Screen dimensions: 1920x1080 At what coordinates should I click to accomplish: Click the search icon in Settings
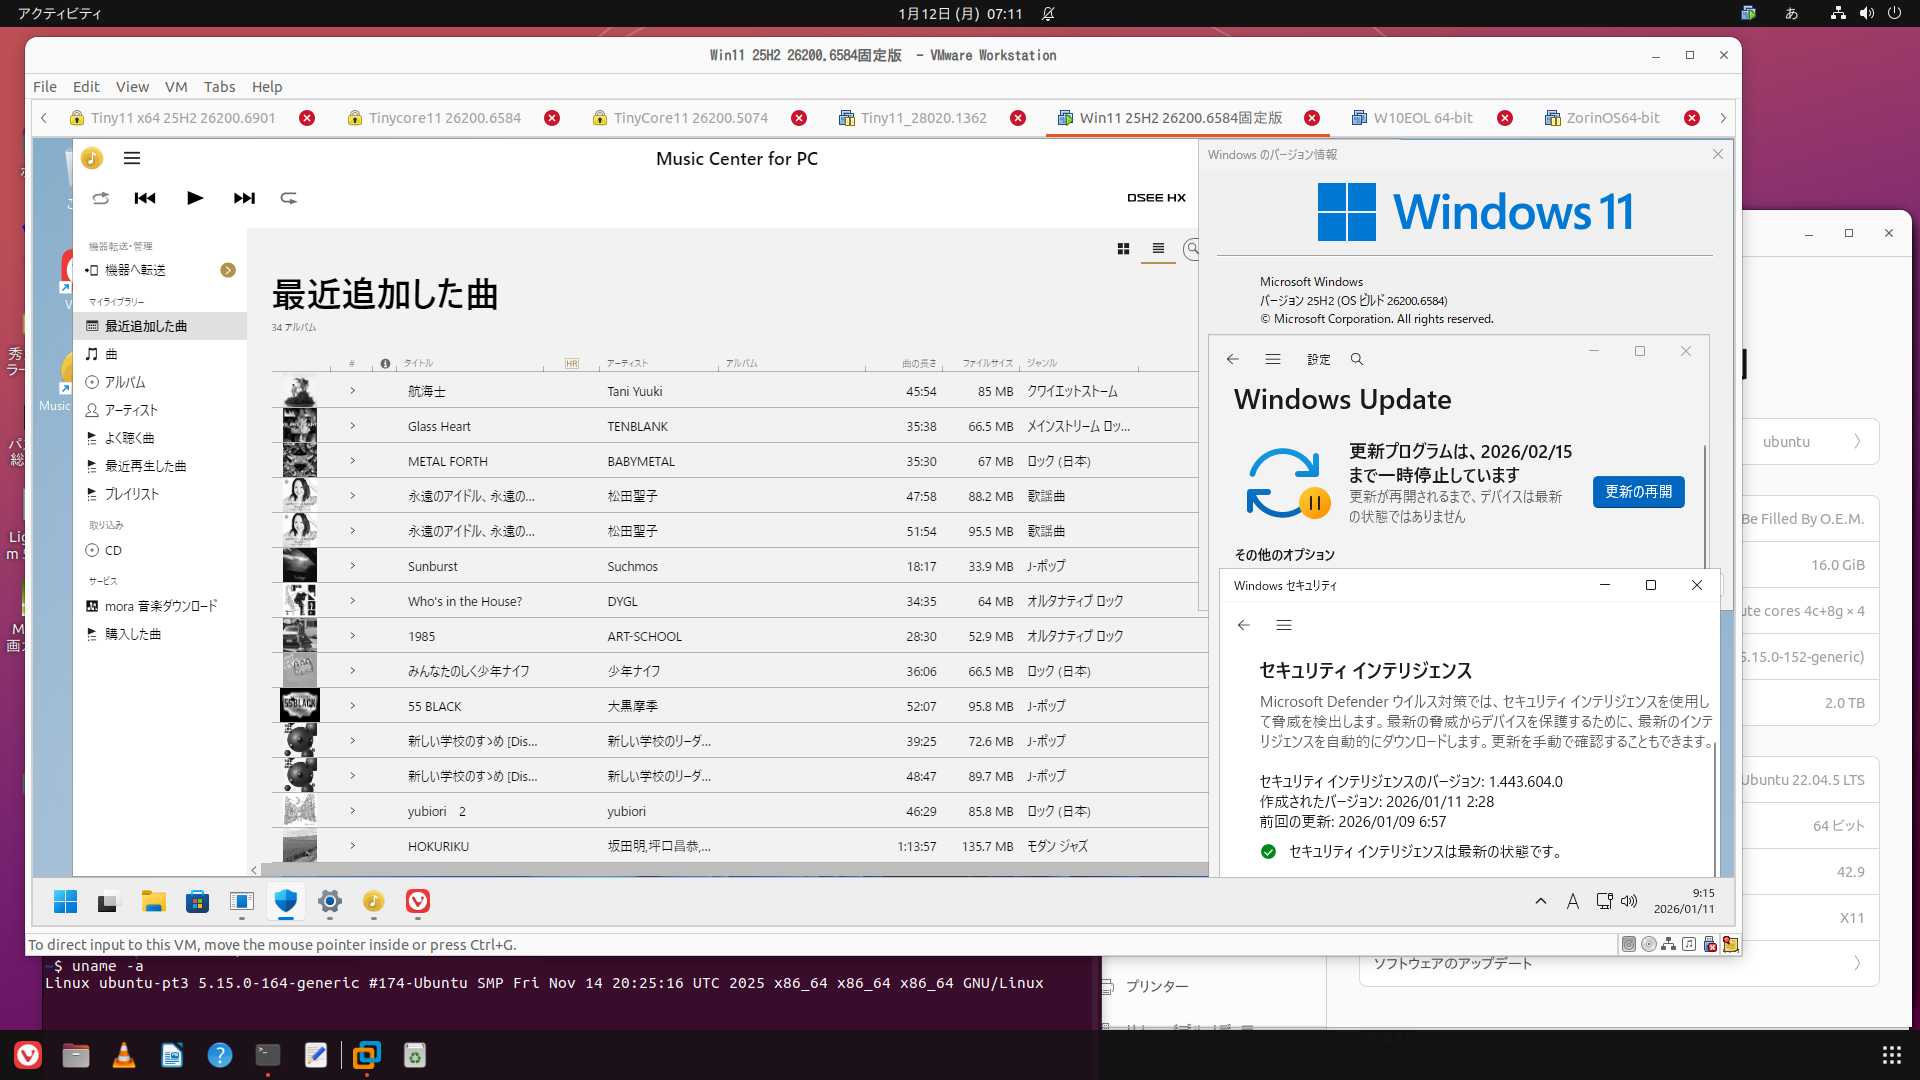[x=1357, y=359]
